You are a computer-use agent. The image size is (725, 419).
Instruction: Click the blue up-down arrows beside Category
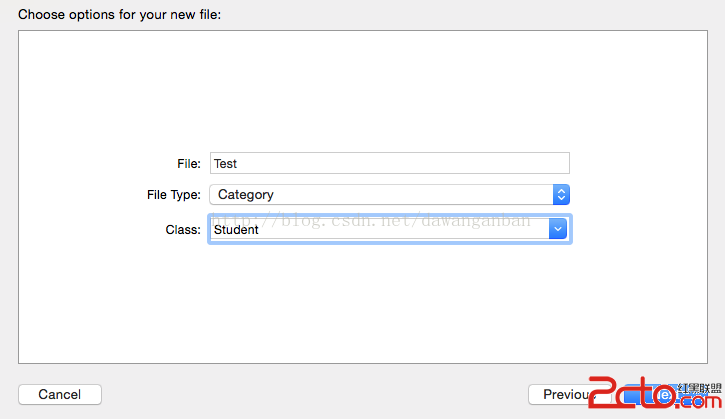(x=561, y=195)
